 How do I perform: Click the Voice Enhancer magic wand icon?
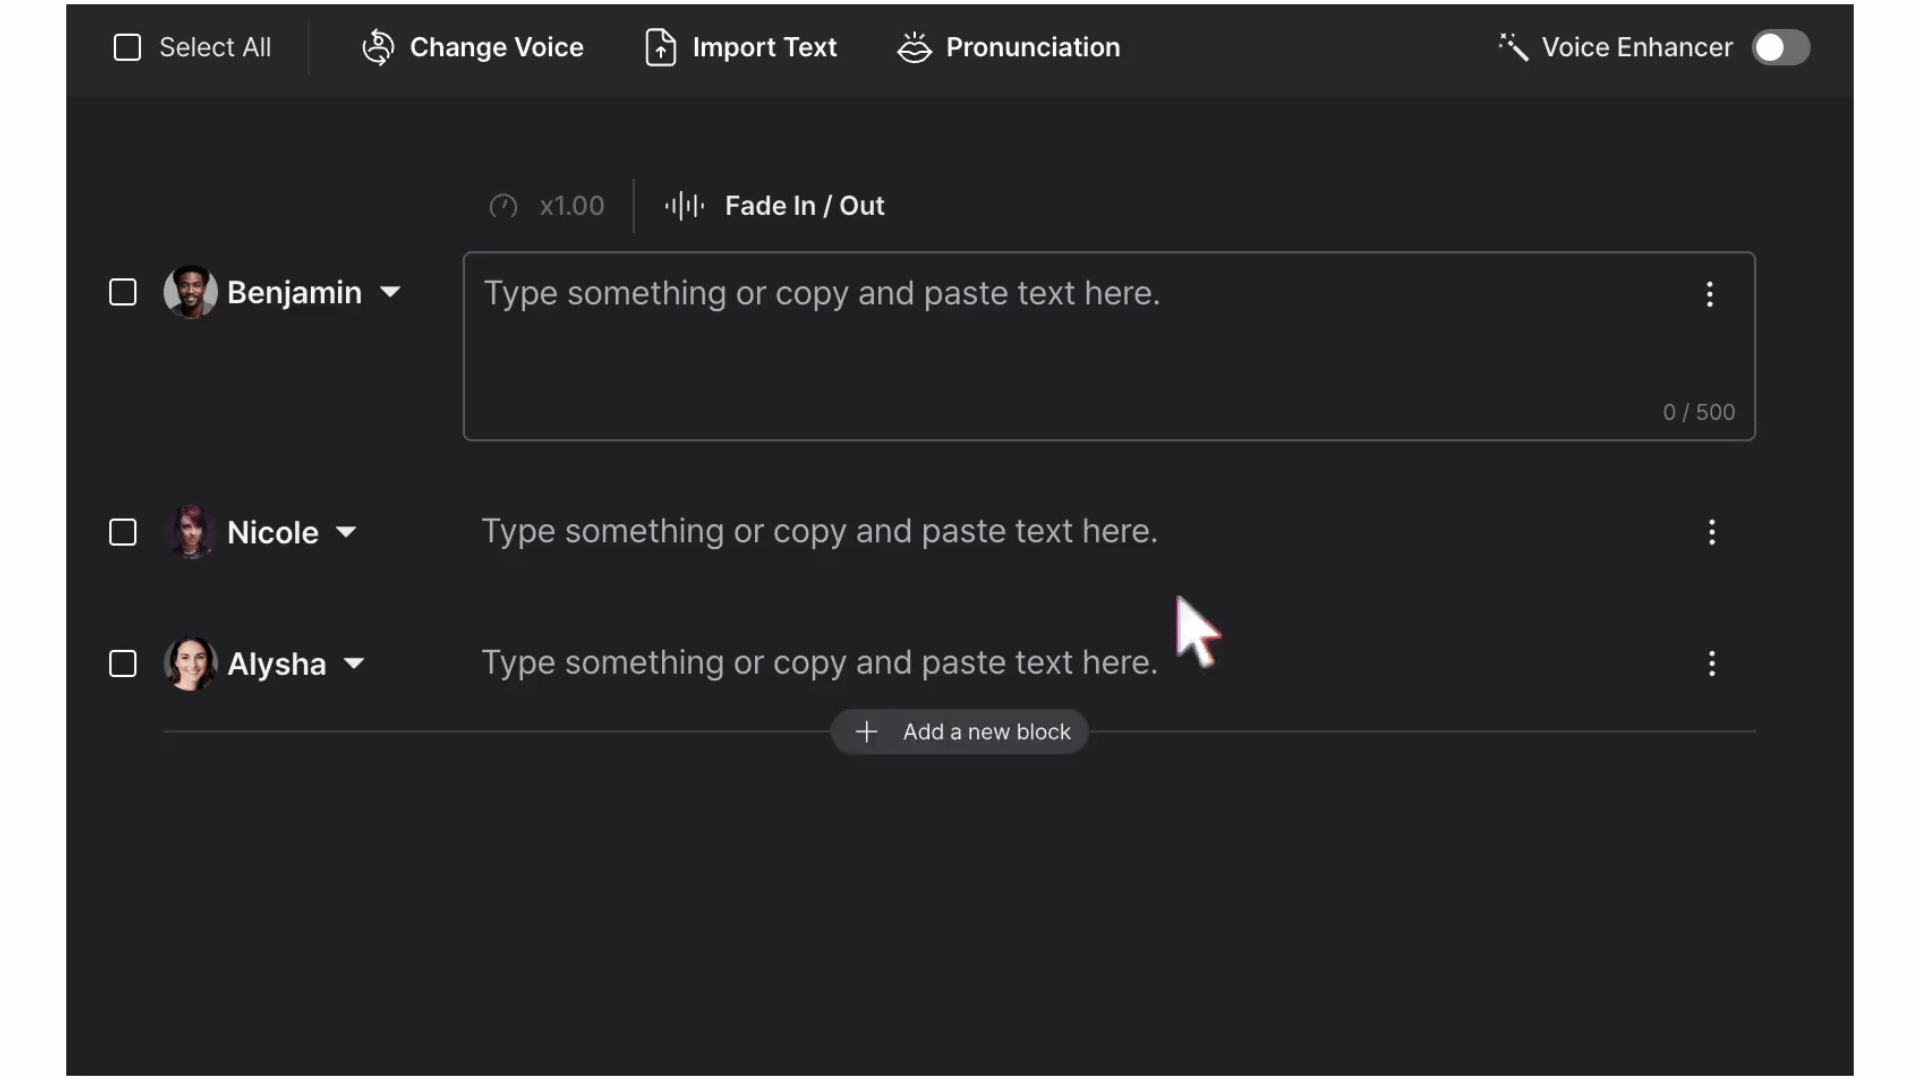[x=1513, y=47]
